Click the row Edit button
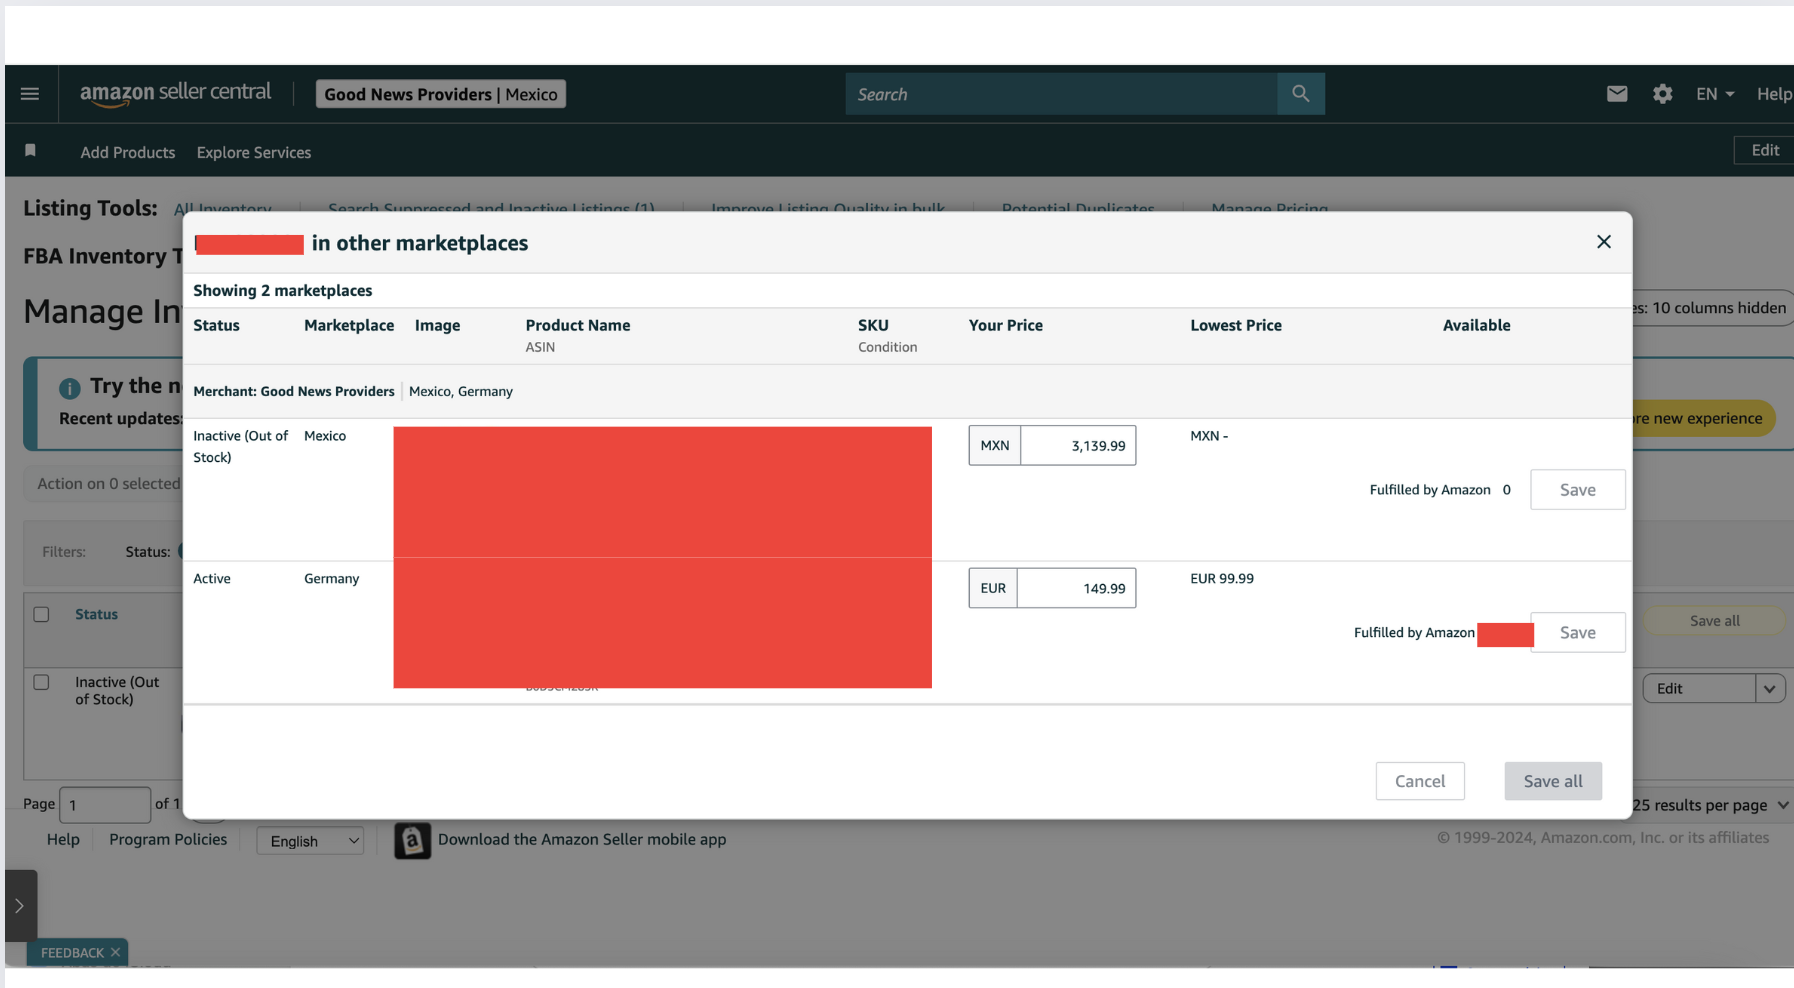Viewport: 1794px width, 988px height. (x=1699, y=689)
